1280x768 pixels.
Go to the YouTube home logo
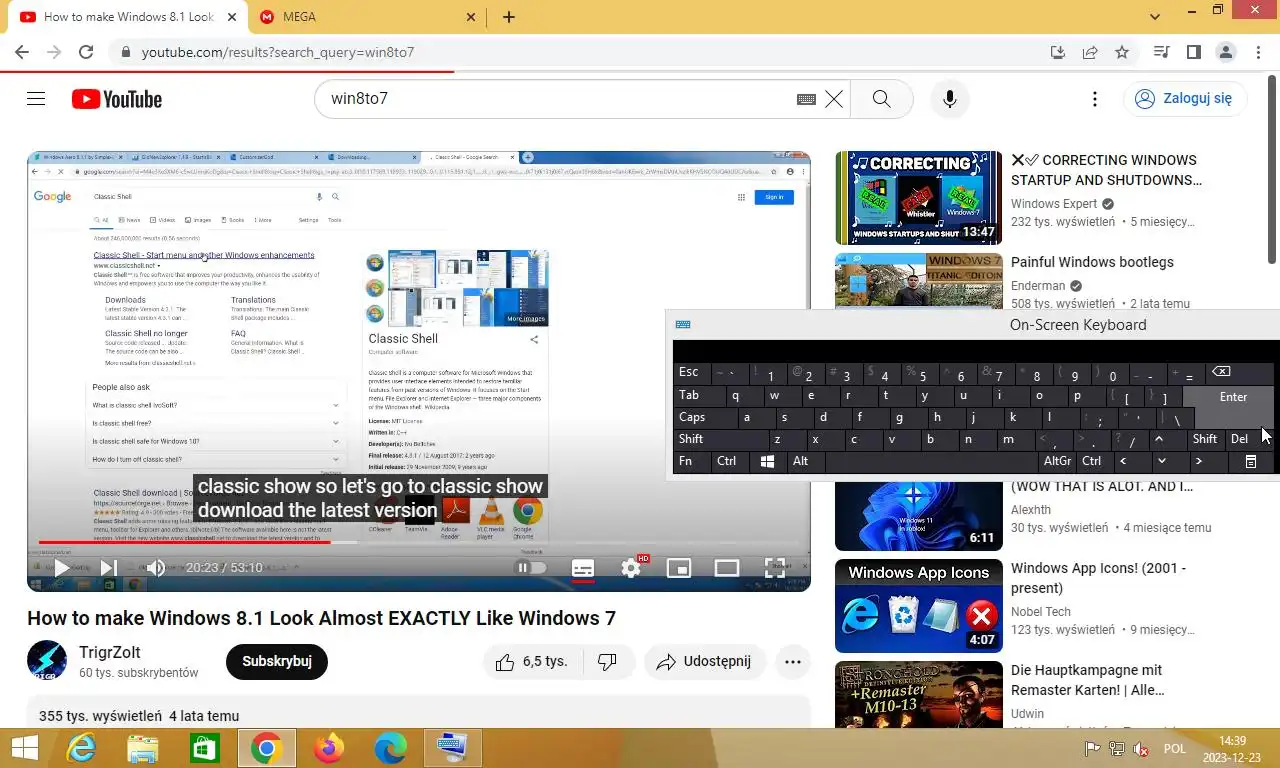click(x=117, y=99)
